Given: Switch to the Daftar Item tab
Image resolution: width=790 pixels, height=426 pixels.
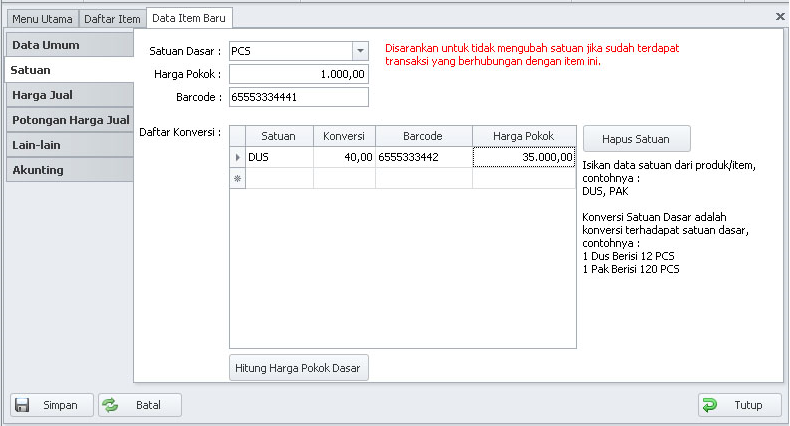Looking at the screenshot, I should tap(112, 19).
